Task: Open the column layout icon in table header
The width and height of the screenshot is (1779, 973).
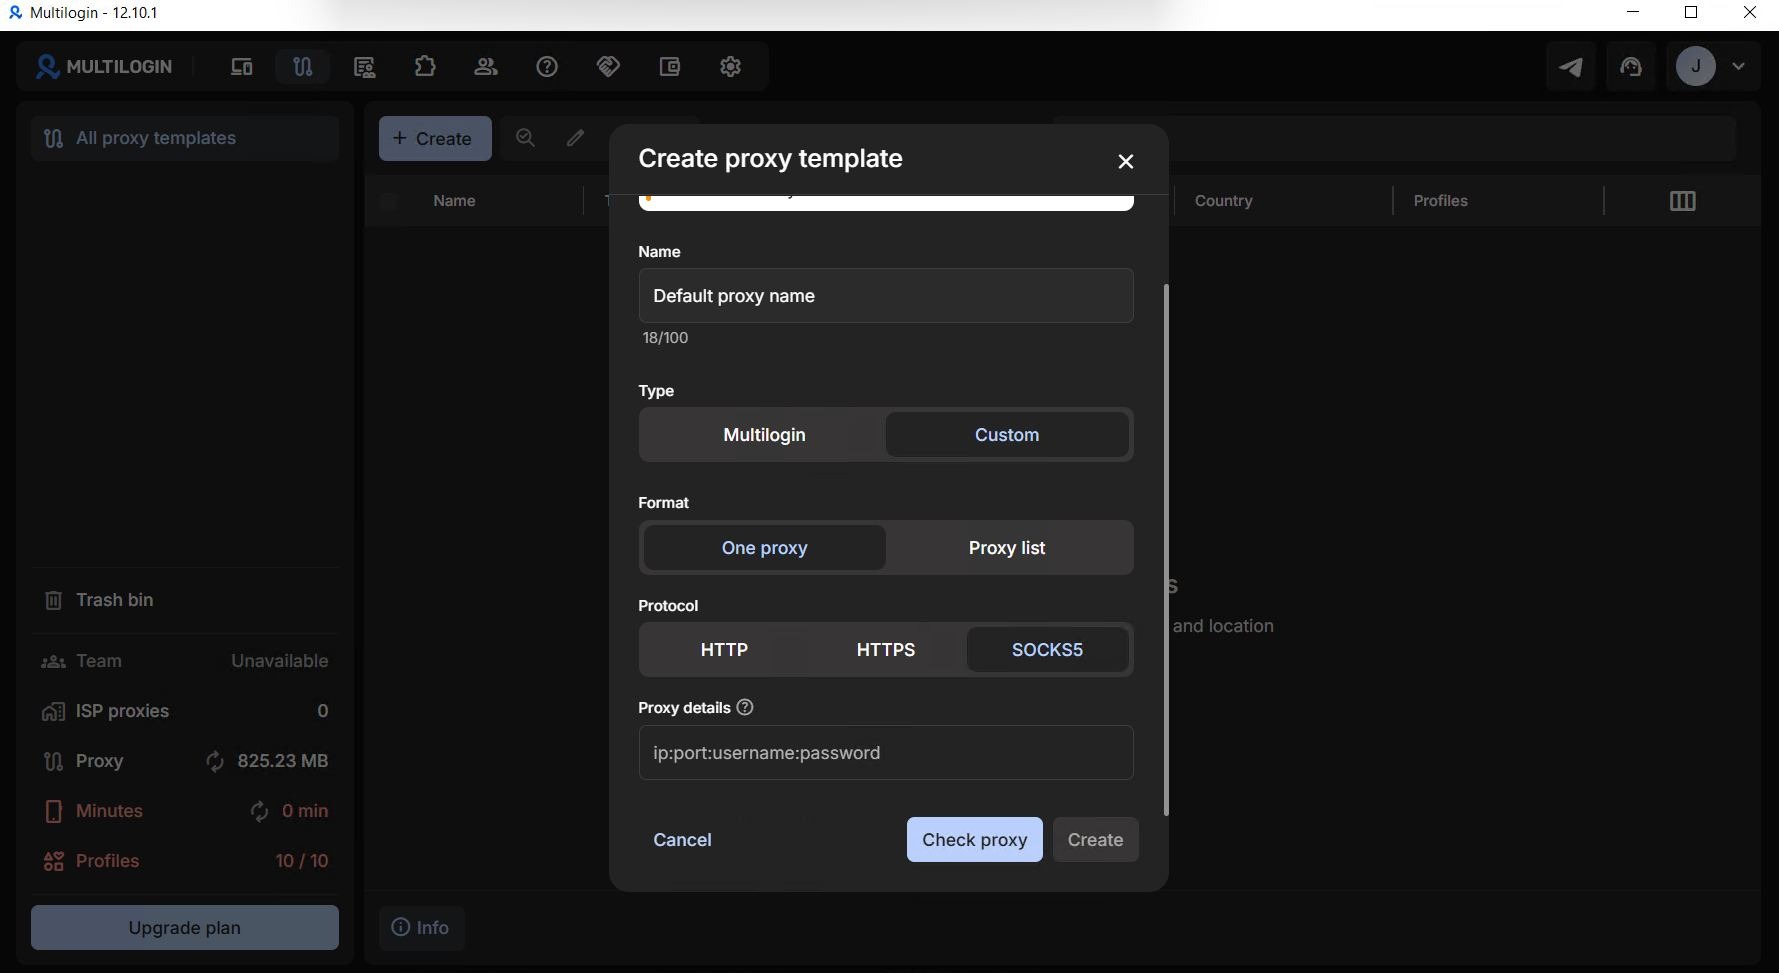Action: [x=1683, y=201]
